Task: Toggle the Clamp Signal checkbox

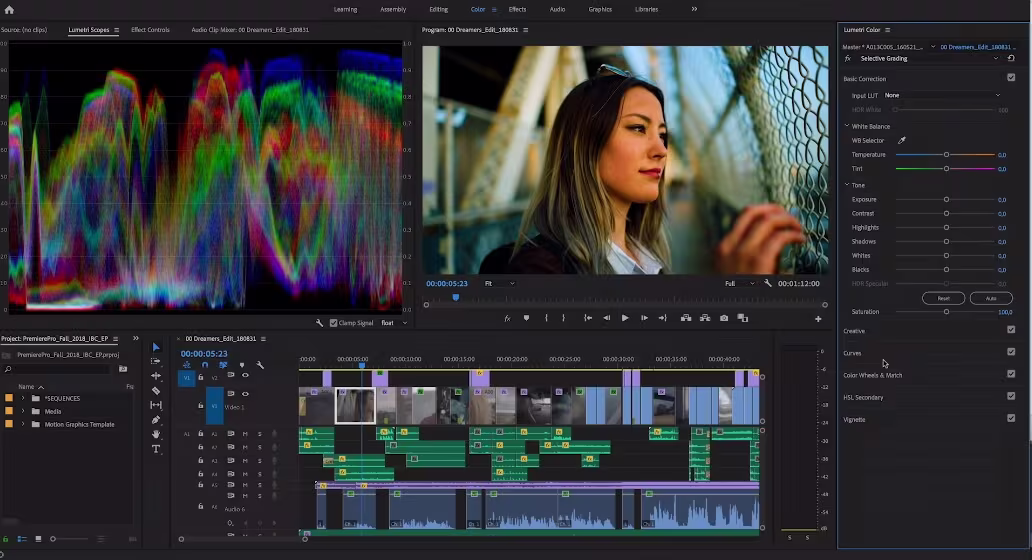Action: coord(334,323)
